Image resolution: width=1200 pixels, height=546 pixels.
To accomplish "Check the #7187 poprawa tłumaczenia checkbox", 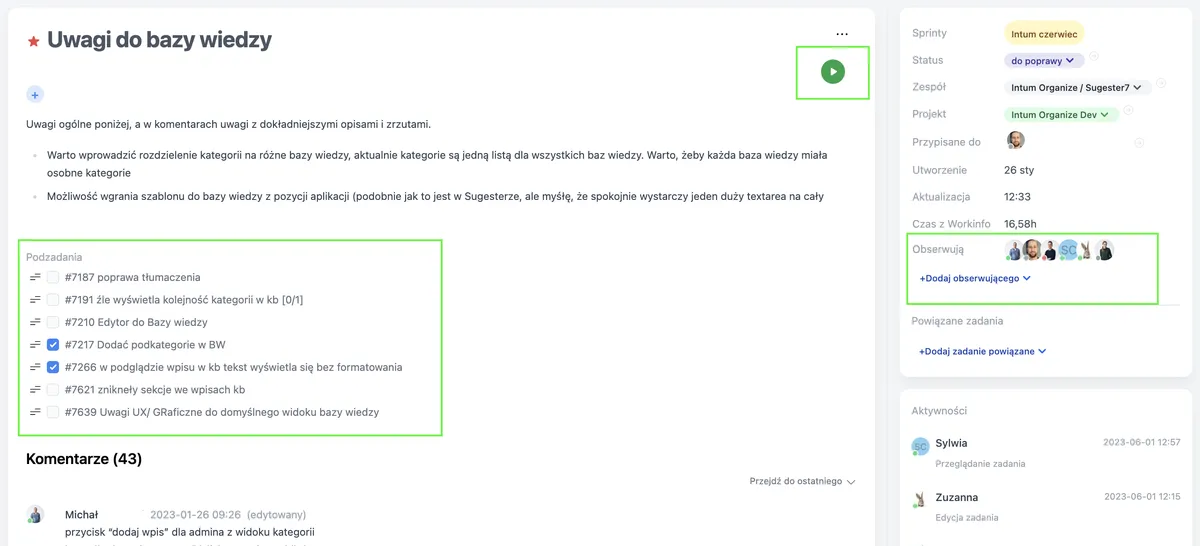I will pyautogui.click(x=53, y=277).
